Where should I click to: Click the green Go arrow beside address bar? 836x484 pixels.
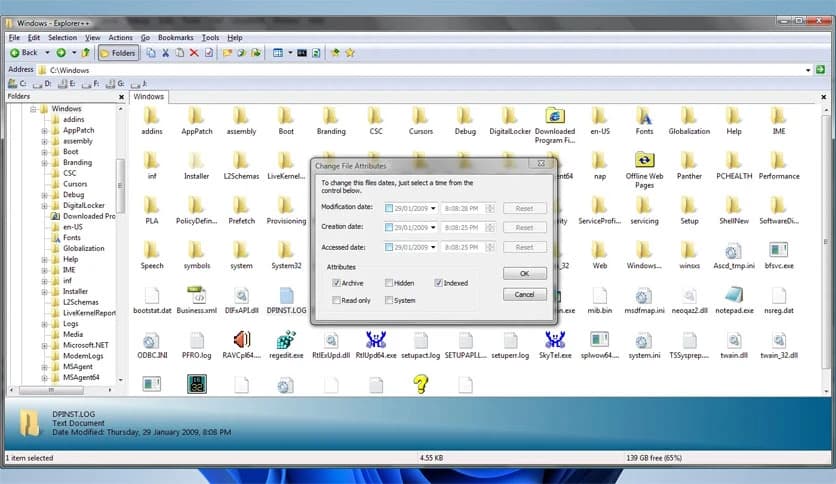[821, 70]
